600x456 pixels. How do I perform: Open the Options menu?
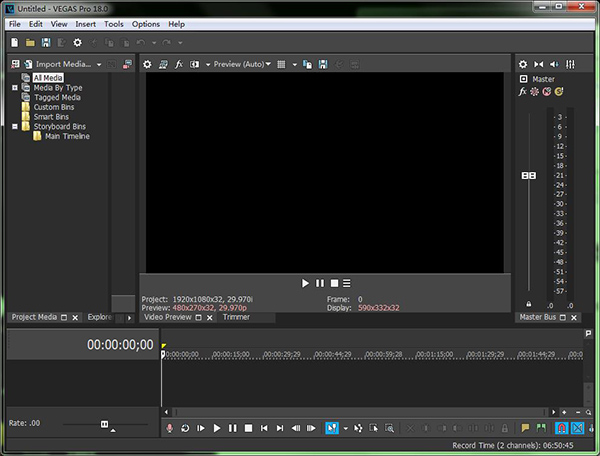pyautogui.click(x=146, y=24)
